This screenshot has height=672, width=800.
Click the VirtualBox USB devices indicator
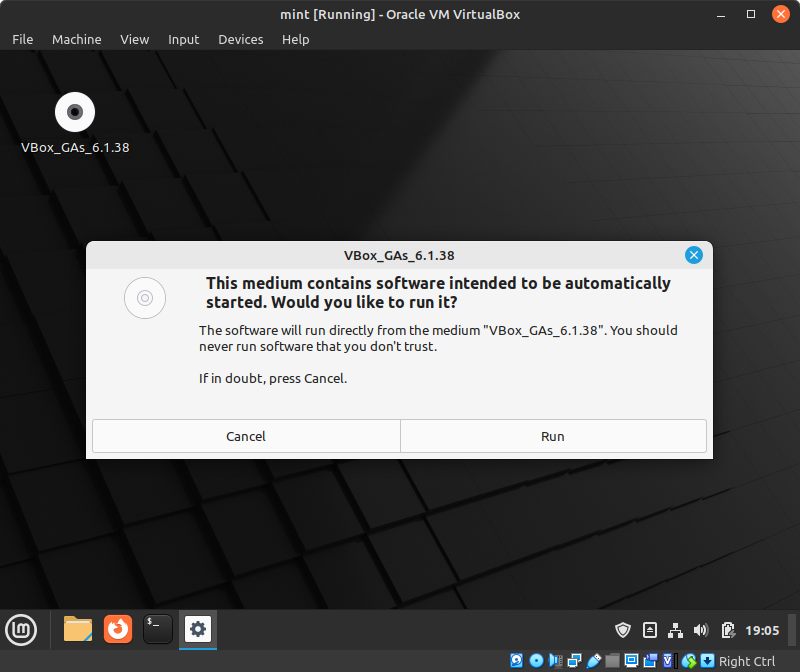[x=593, y=661]
